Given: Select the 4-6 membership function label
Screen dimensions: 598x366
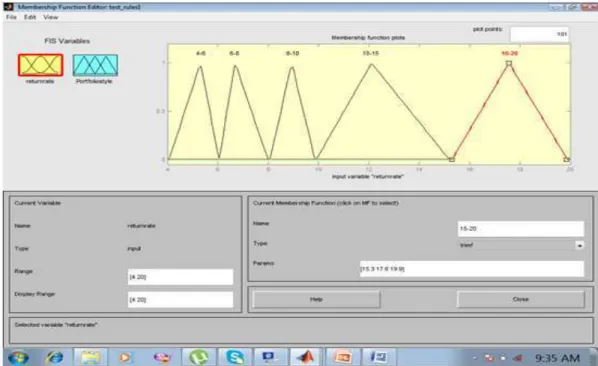Looking at the screenshot, I should [201, 53].
